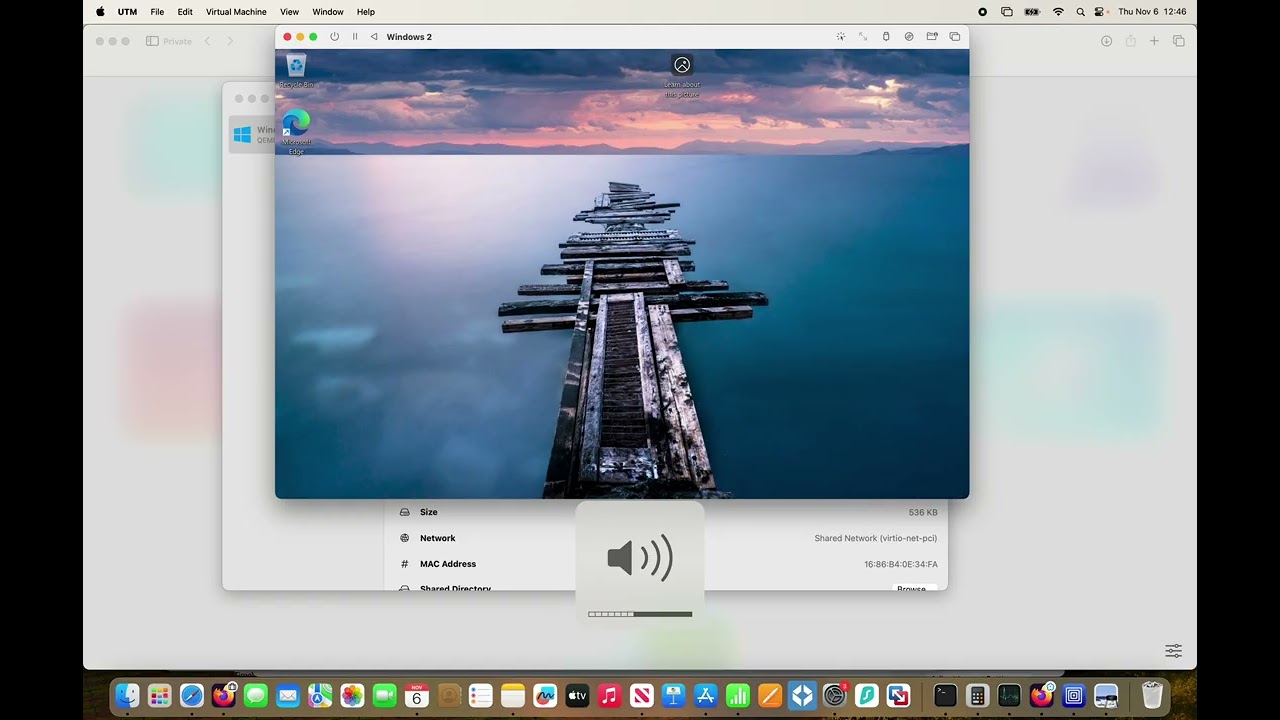Viewport: 1280px width, 720px height.
Task: Show Safari tab overview icon
Action: tap(1178, 41)
